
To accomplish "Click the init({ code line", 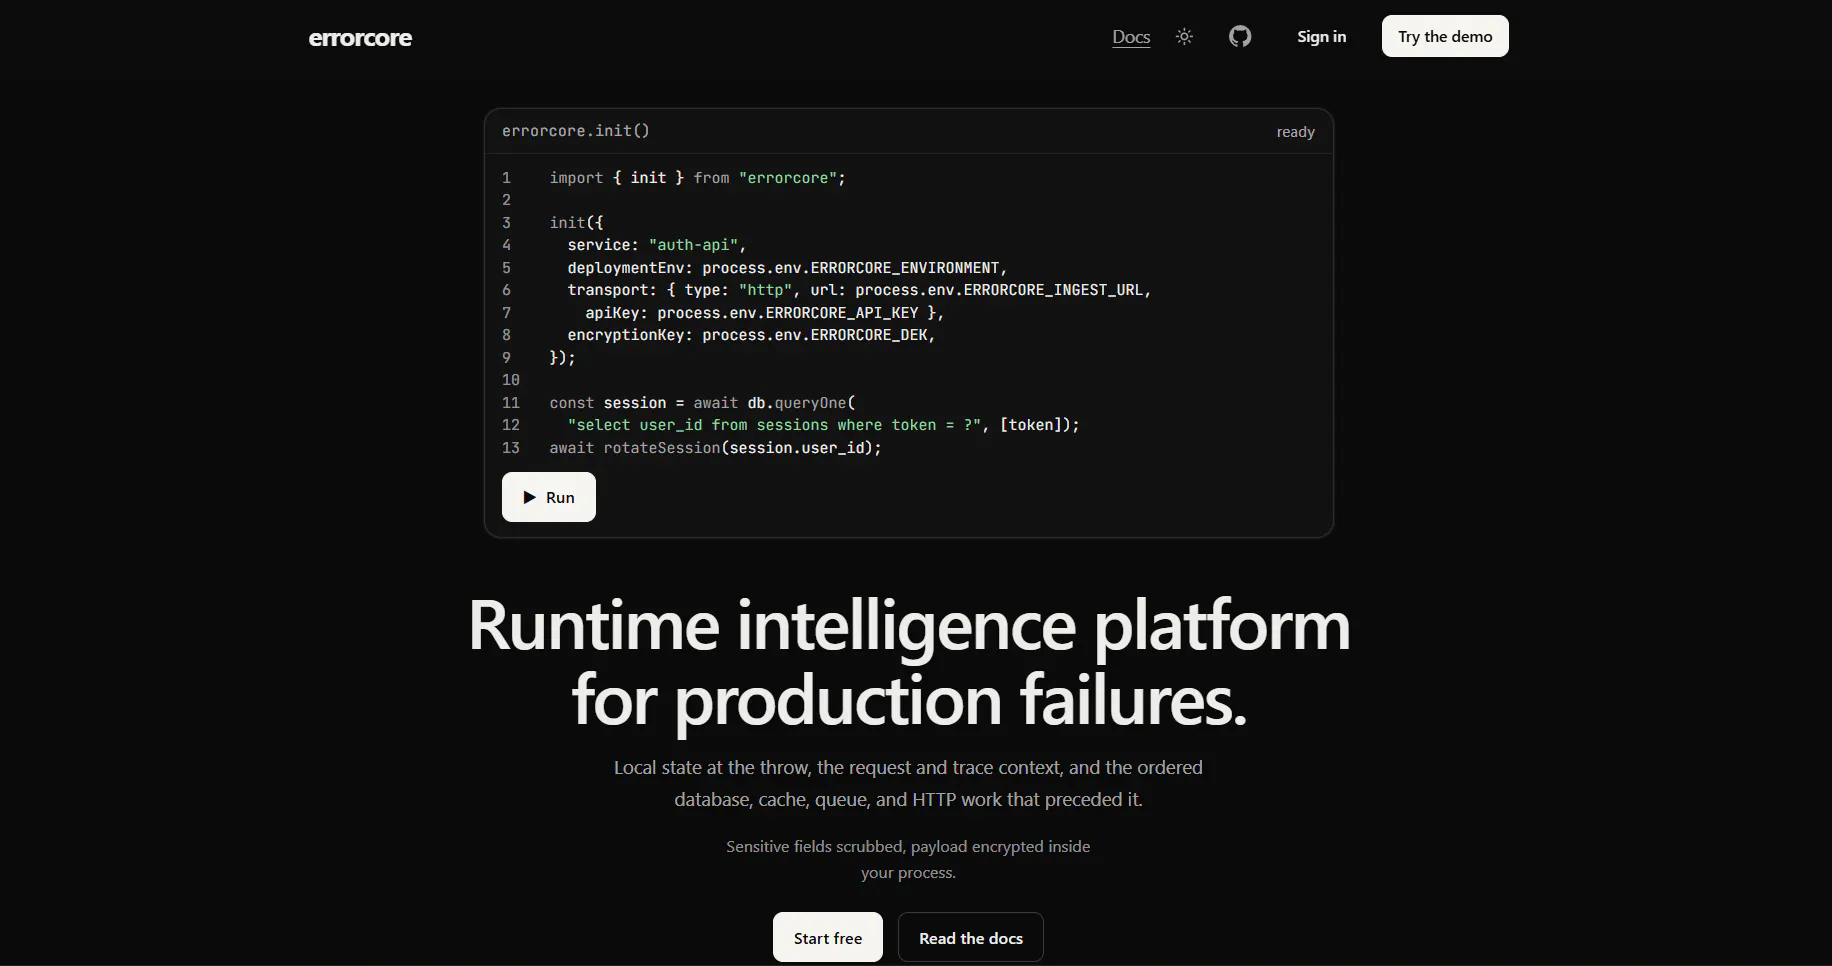I will tap(576, 223).
